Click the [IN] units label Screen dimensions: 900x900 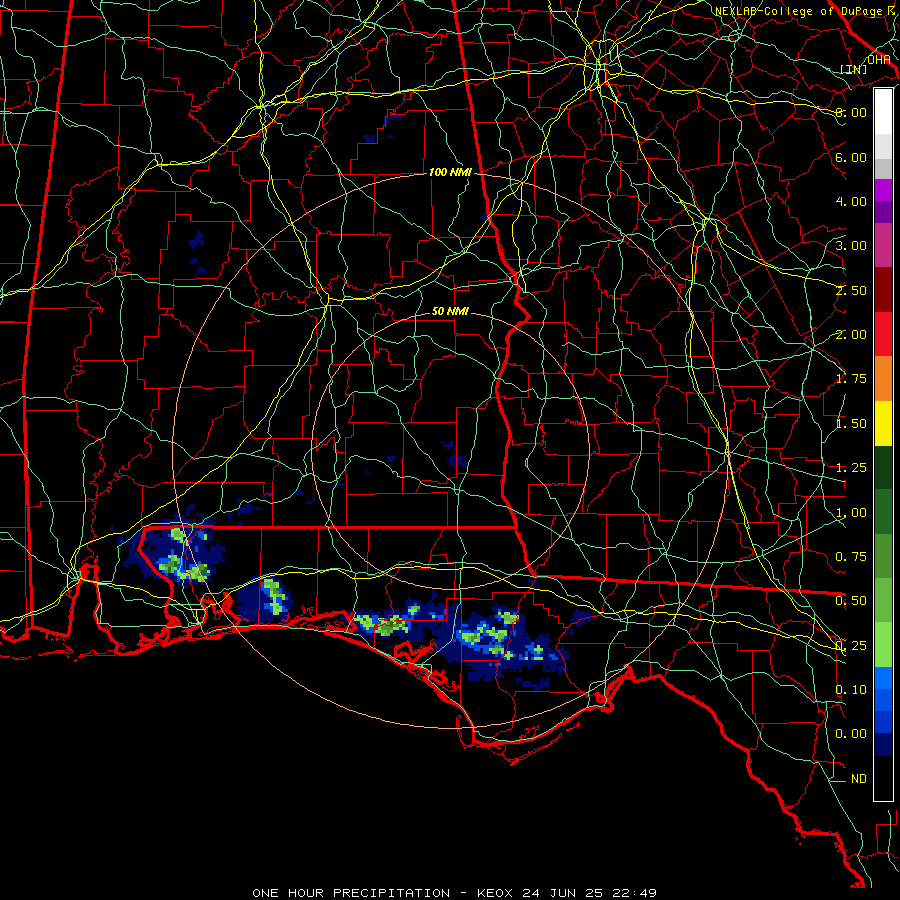pyautogui.click(x=854, y=69)
